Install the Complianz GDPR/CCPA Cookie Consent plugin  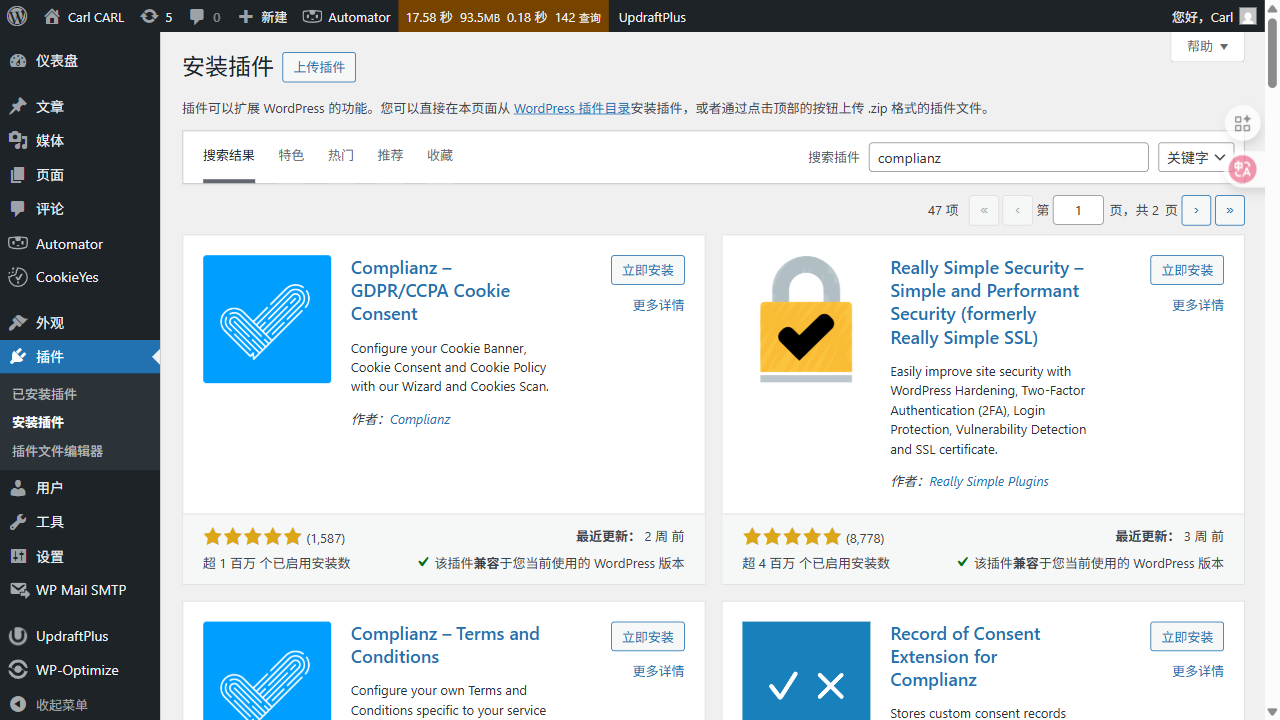(647, 269)
